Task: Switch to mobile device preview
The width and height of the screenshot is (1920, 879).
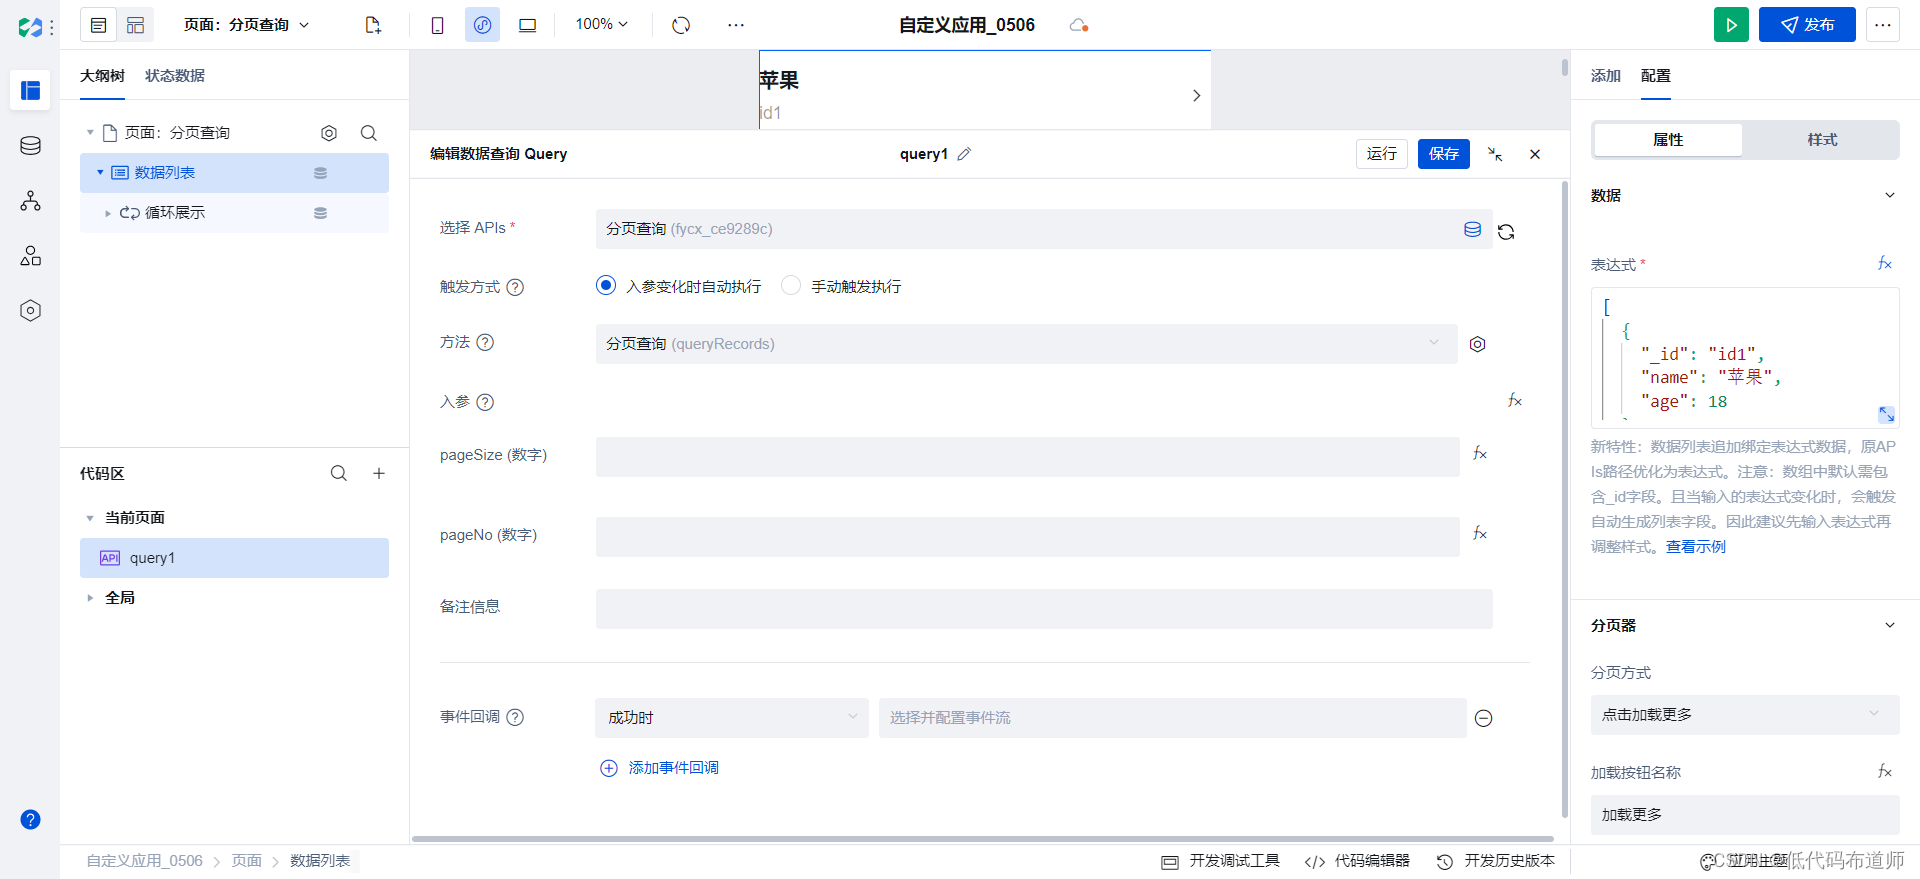Action: point(437,25)
